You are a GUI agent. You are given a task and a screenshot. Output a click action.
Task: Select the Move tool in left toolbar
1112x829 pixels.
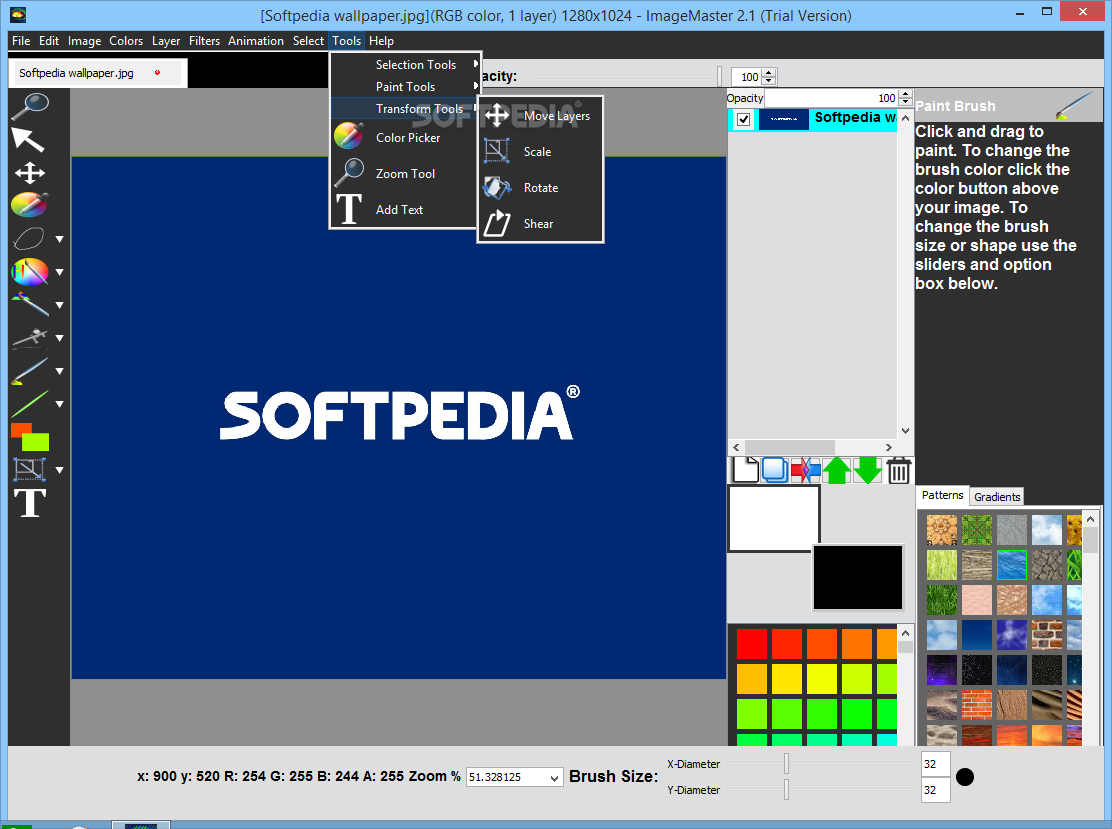point(30,173)
